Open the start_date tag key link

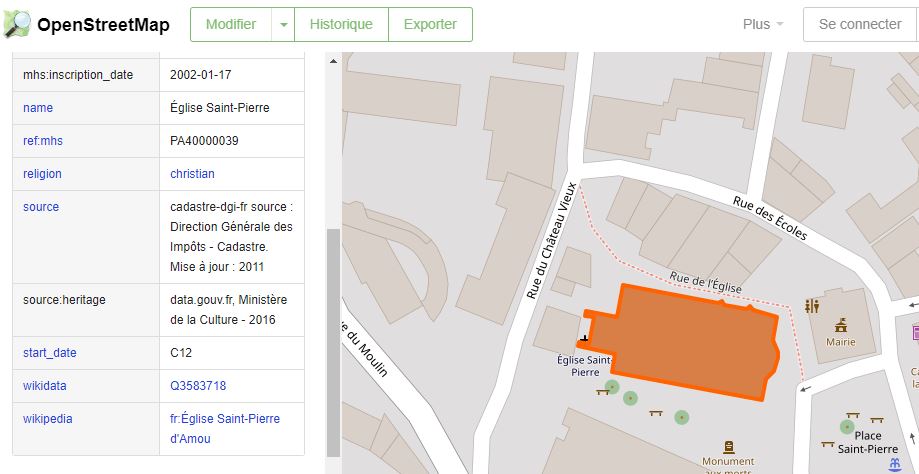[x=50, y=353]
